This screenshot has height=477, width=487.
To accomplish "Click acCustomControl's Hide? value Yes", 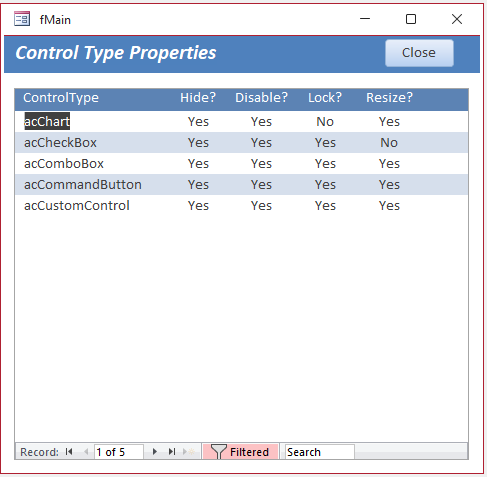I will tap(198, 206).
